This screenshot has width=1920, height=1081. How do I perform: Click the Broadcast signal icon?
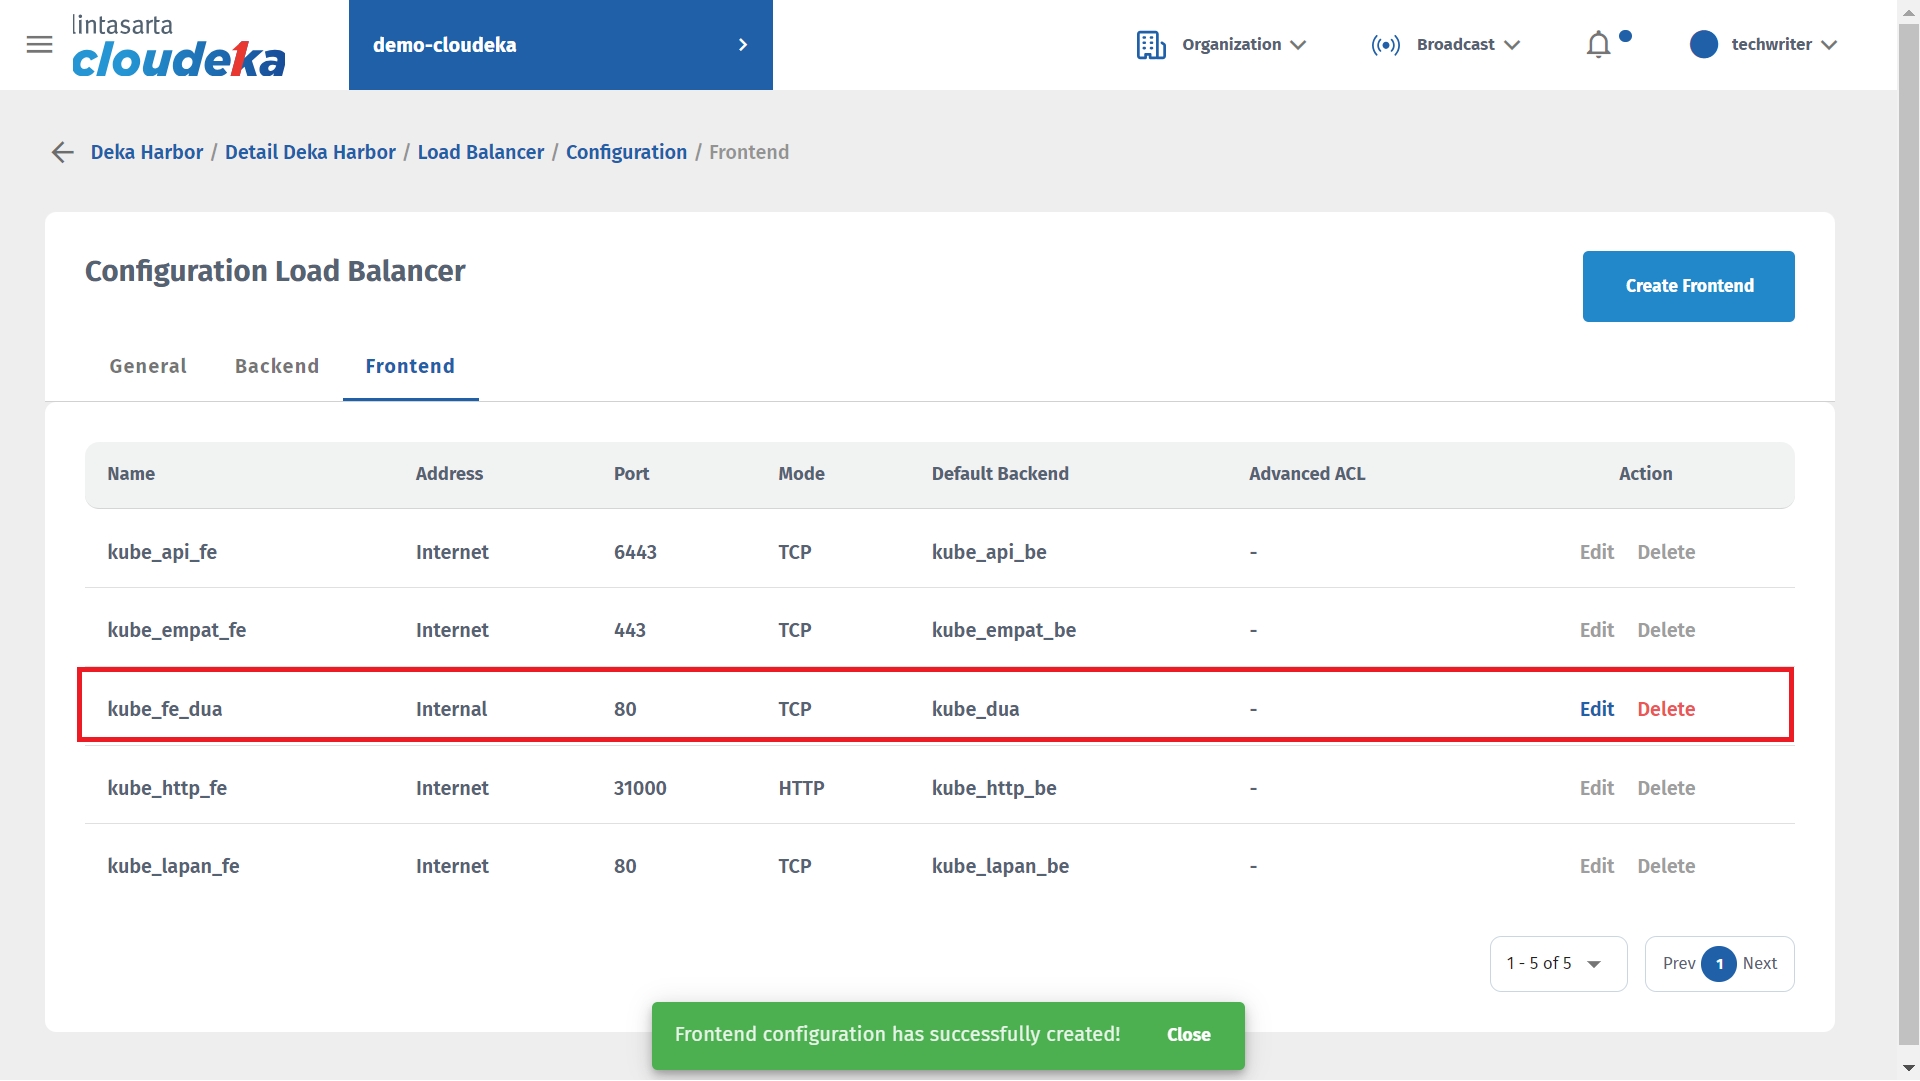1385,45
